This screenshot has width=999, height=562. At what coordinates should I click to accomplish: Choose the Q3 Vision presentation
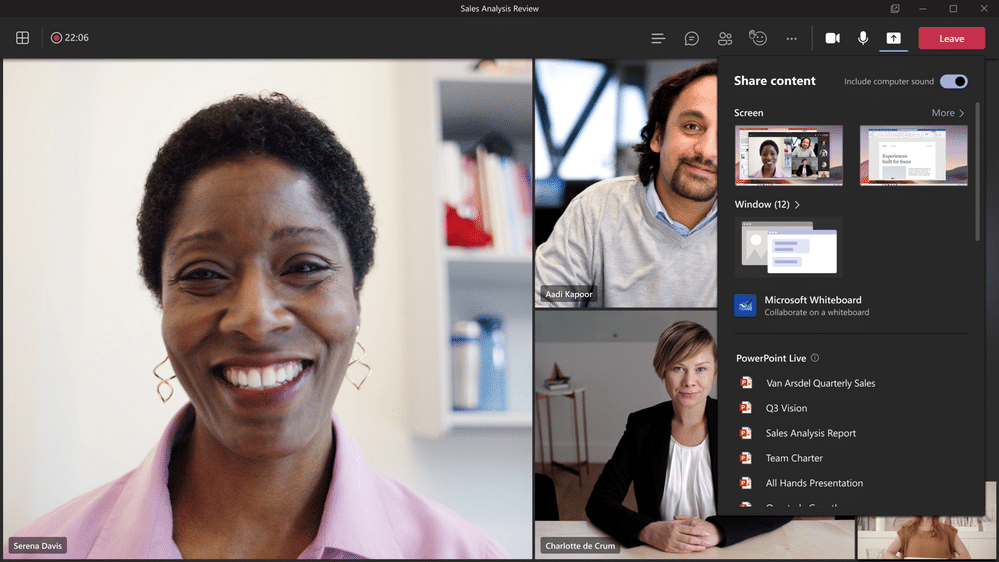point(786,408)
